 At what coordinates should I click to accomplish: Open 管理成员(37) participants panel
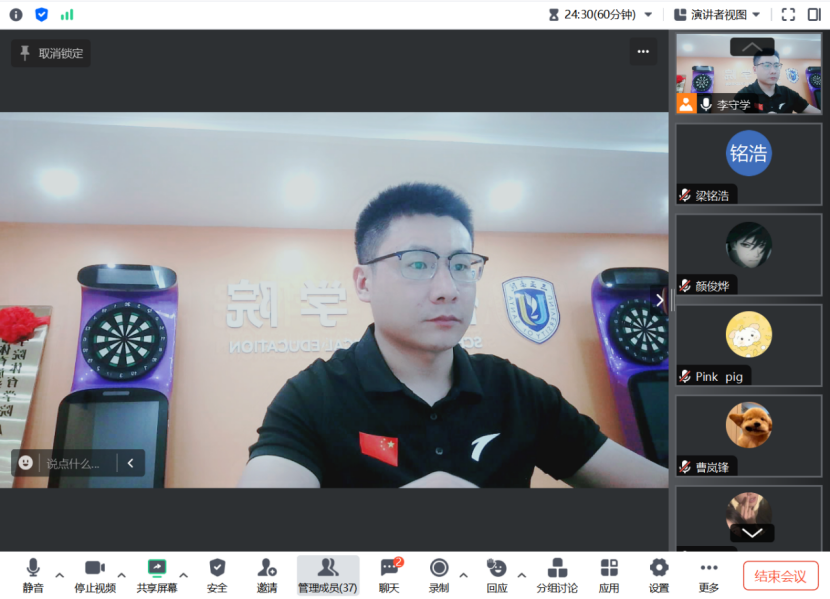[x=327, y=569]
